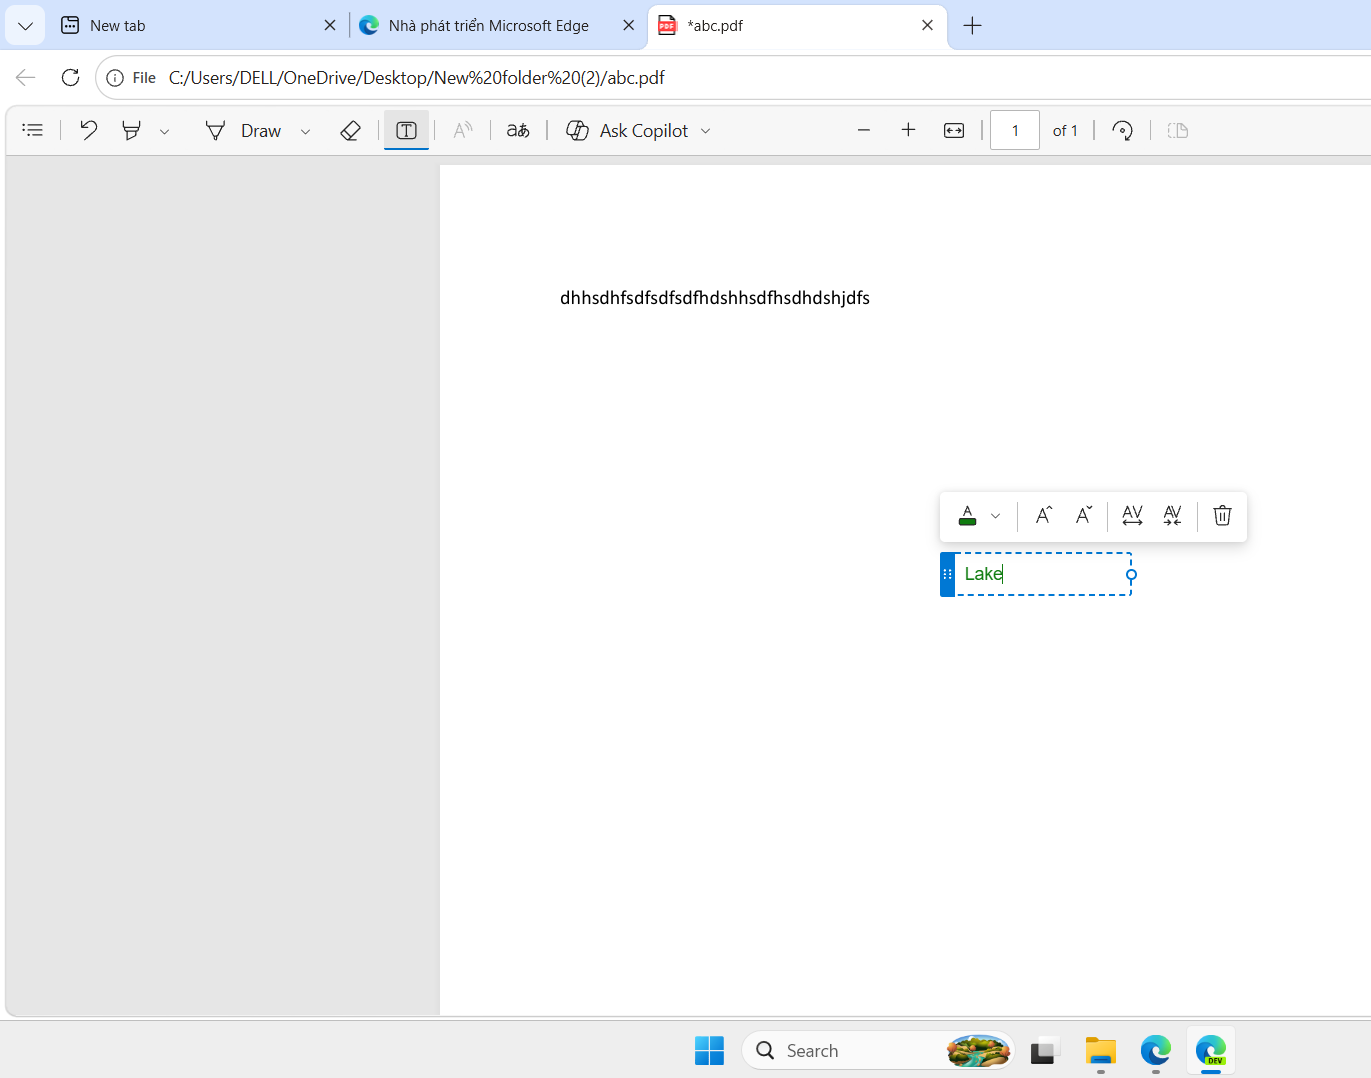Click the Page view icon
The height and width of the screenshot is (1078, 1371).
[1178, 130]
